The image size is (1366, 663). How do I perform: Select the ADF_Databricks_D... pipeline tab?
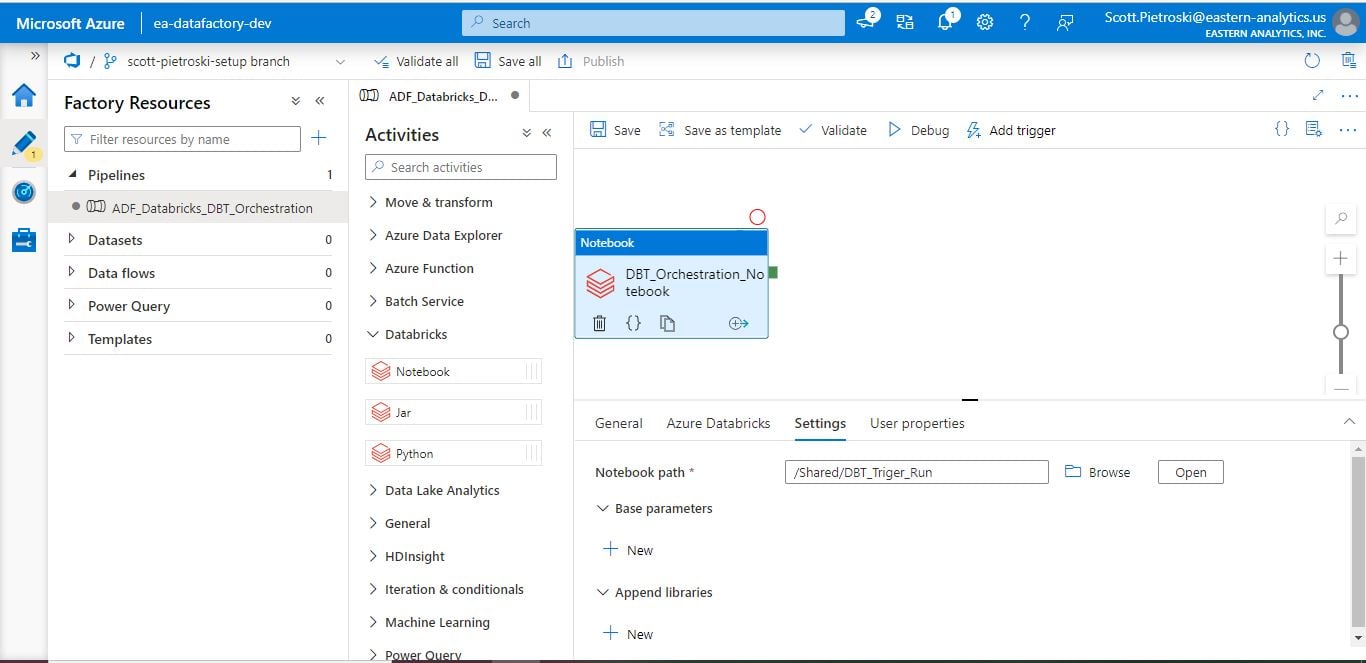[439, 96]
